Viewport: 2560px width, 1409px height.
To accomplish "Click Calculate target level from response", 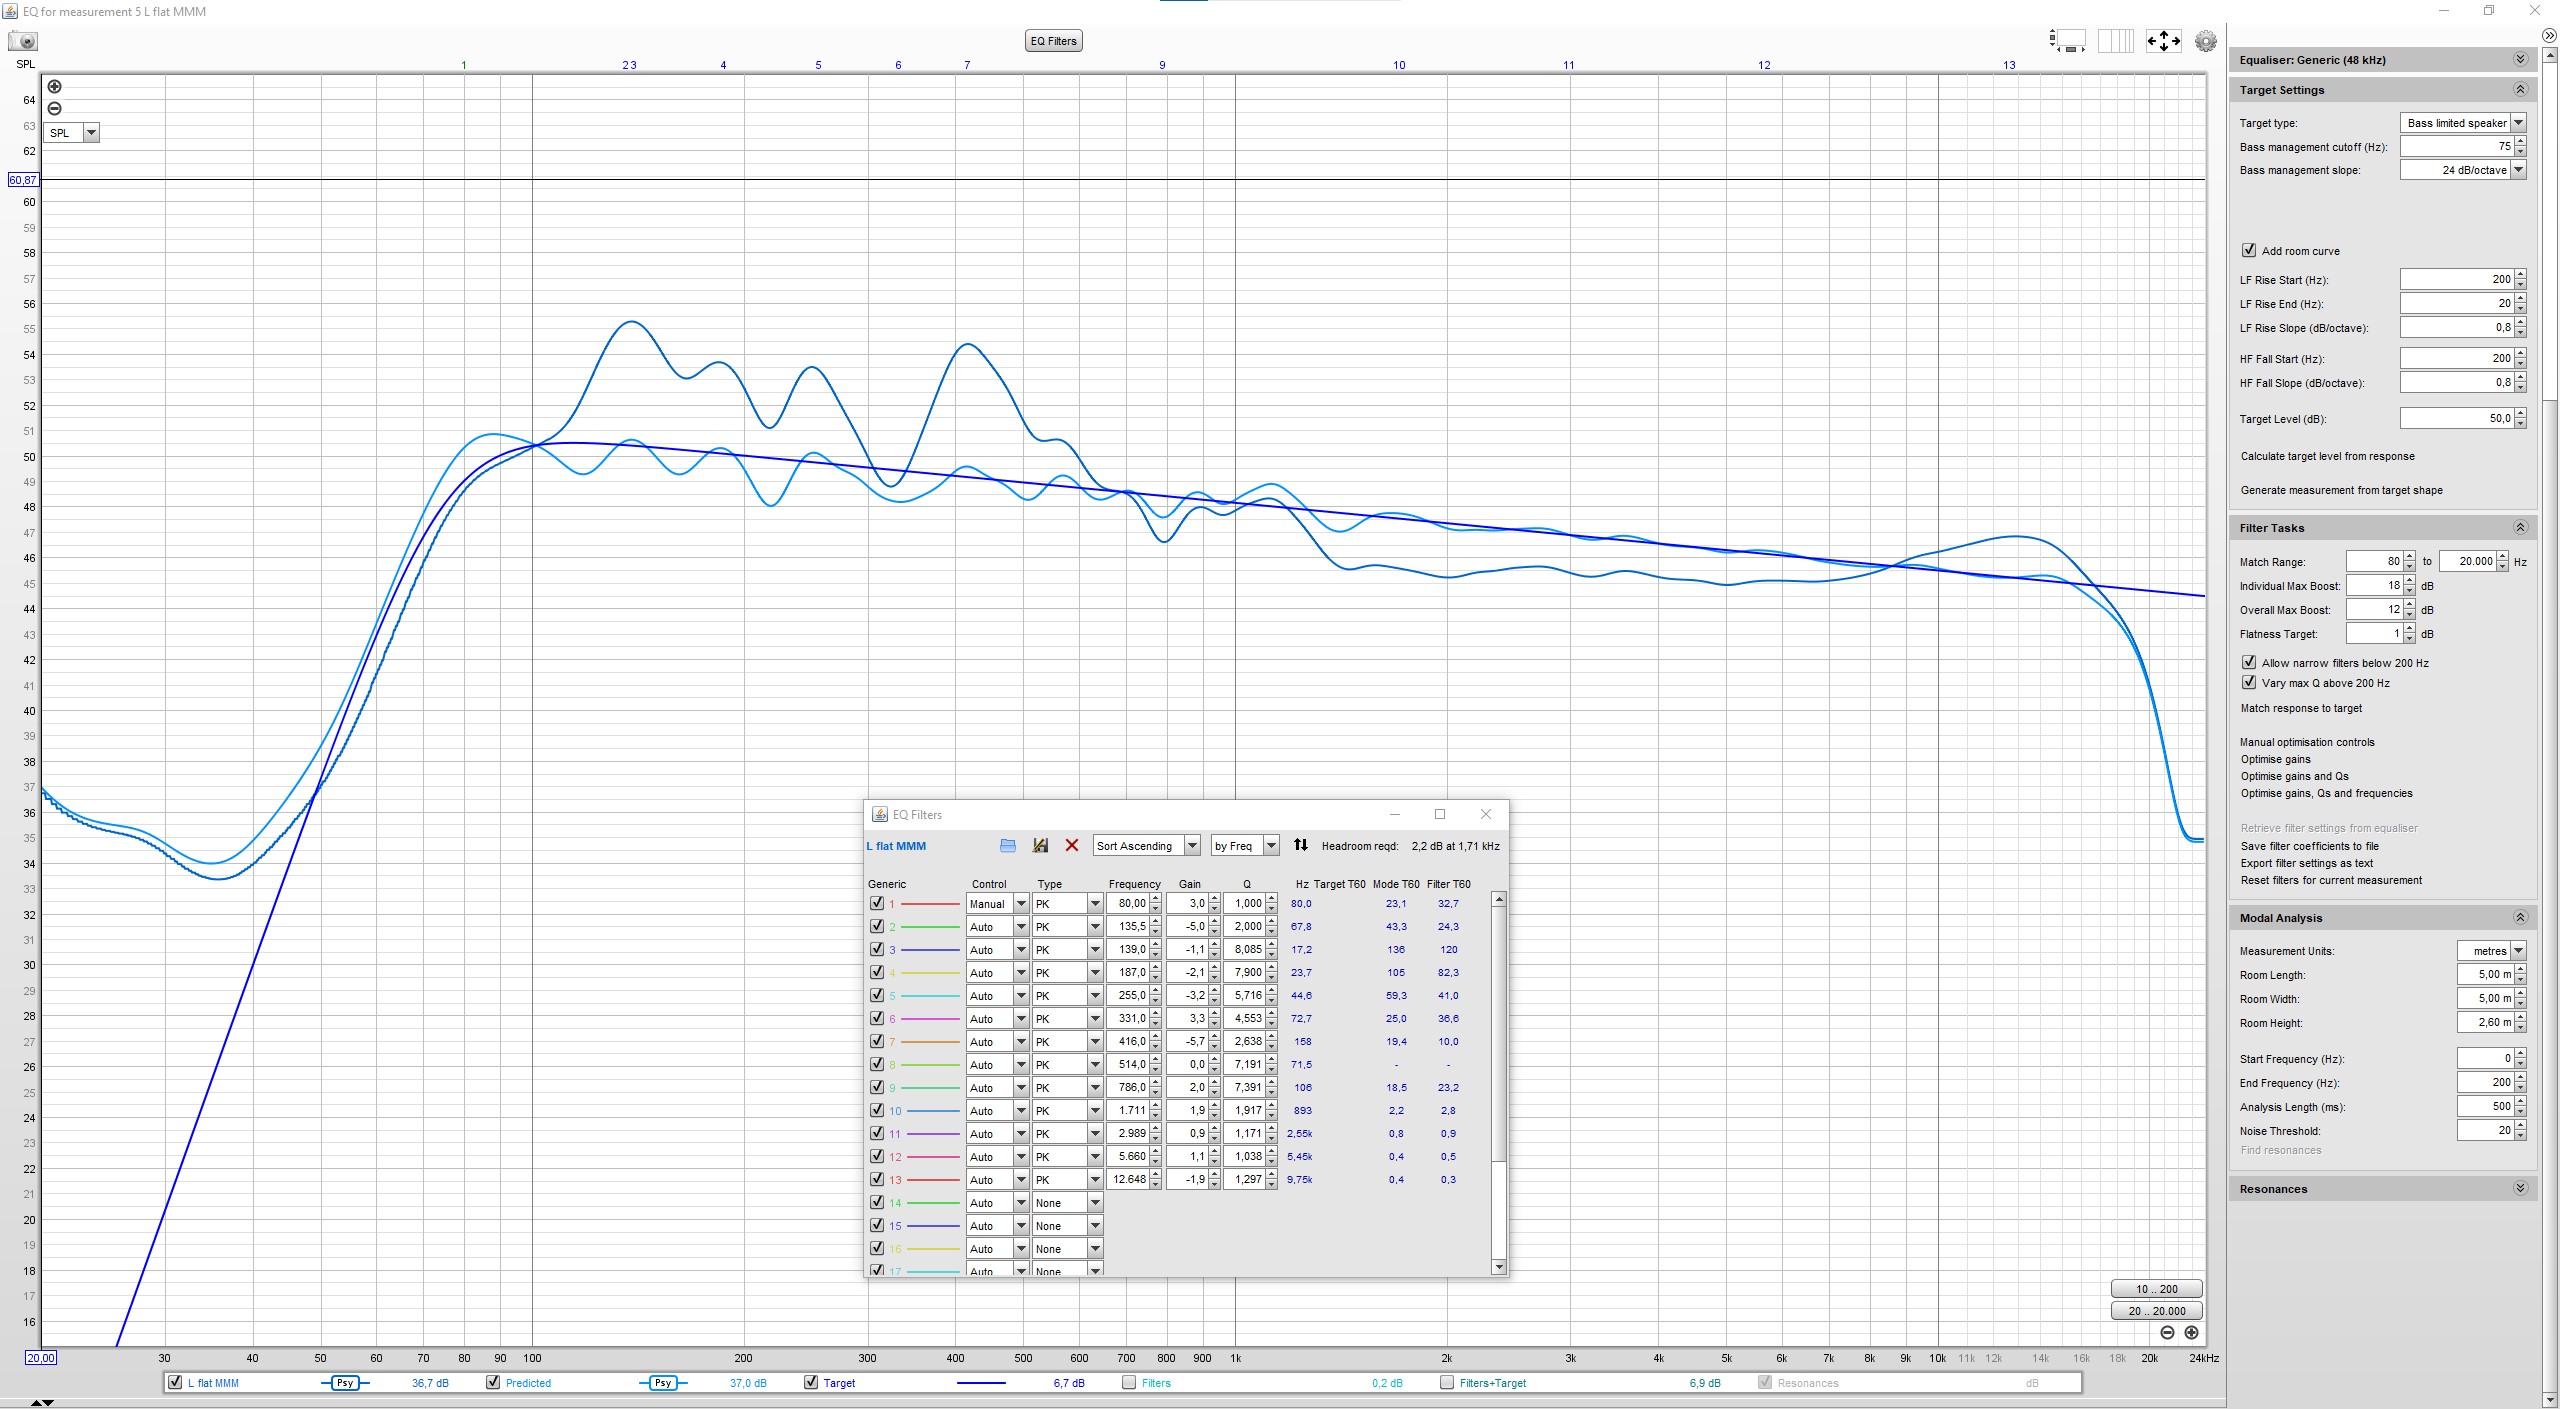I will (2327, 456).
